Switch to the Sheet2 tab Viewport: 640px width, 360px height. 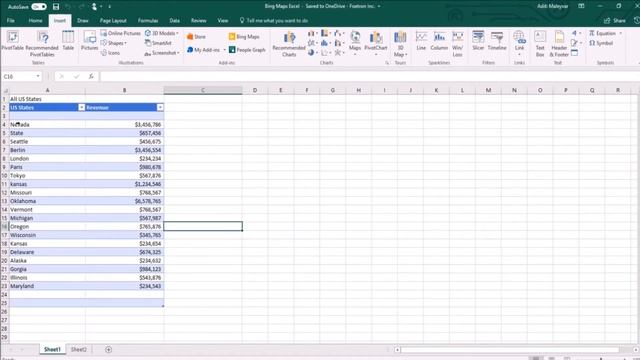[79, 349]
